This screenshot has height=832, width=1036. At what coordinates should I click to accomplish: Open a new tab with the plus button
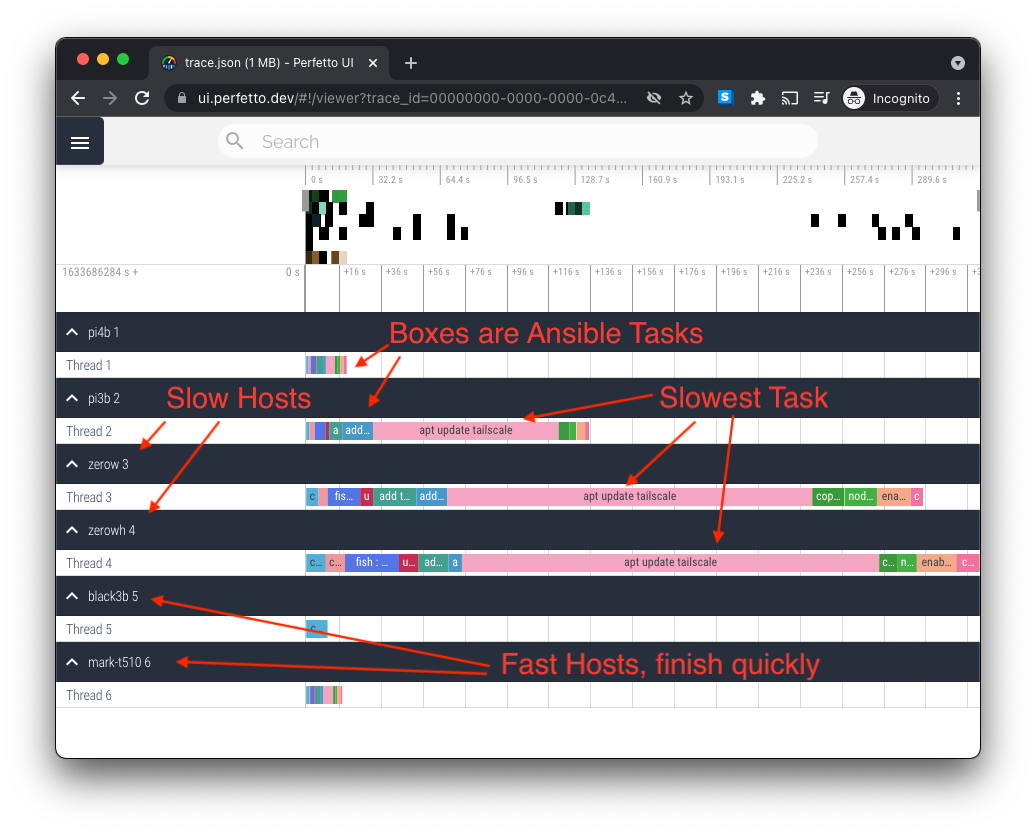(x=410, y=62)
